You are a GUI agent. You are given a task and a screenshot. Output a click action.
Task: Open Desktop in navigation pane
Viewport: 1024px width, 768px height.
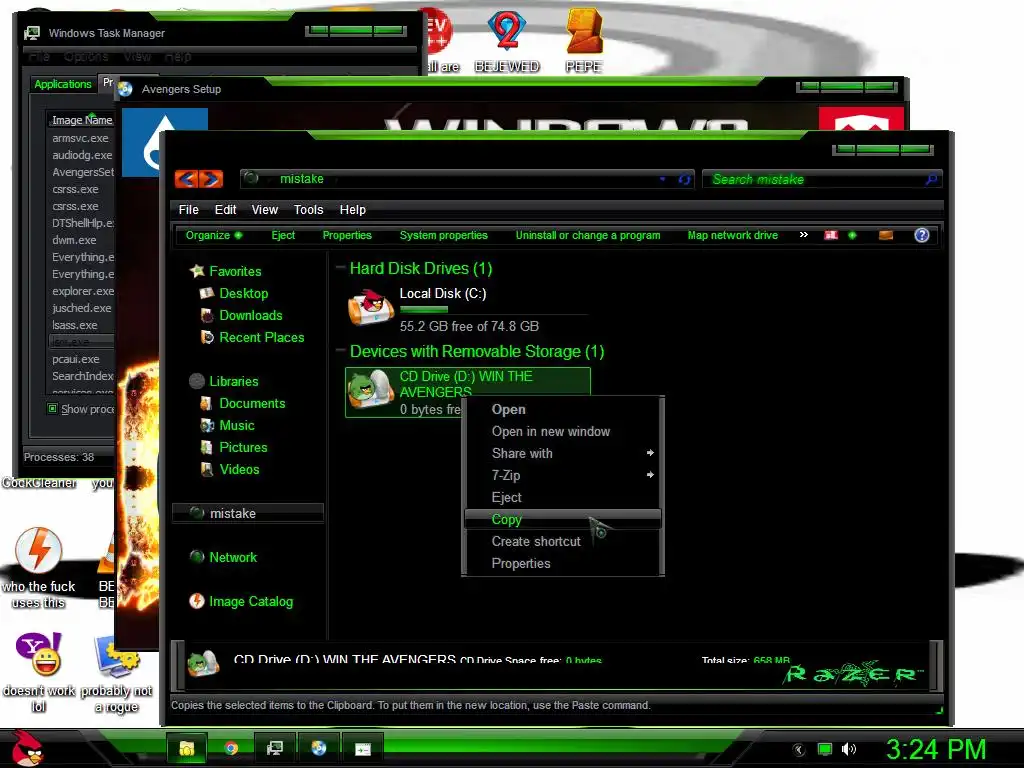tap(244, 293)
